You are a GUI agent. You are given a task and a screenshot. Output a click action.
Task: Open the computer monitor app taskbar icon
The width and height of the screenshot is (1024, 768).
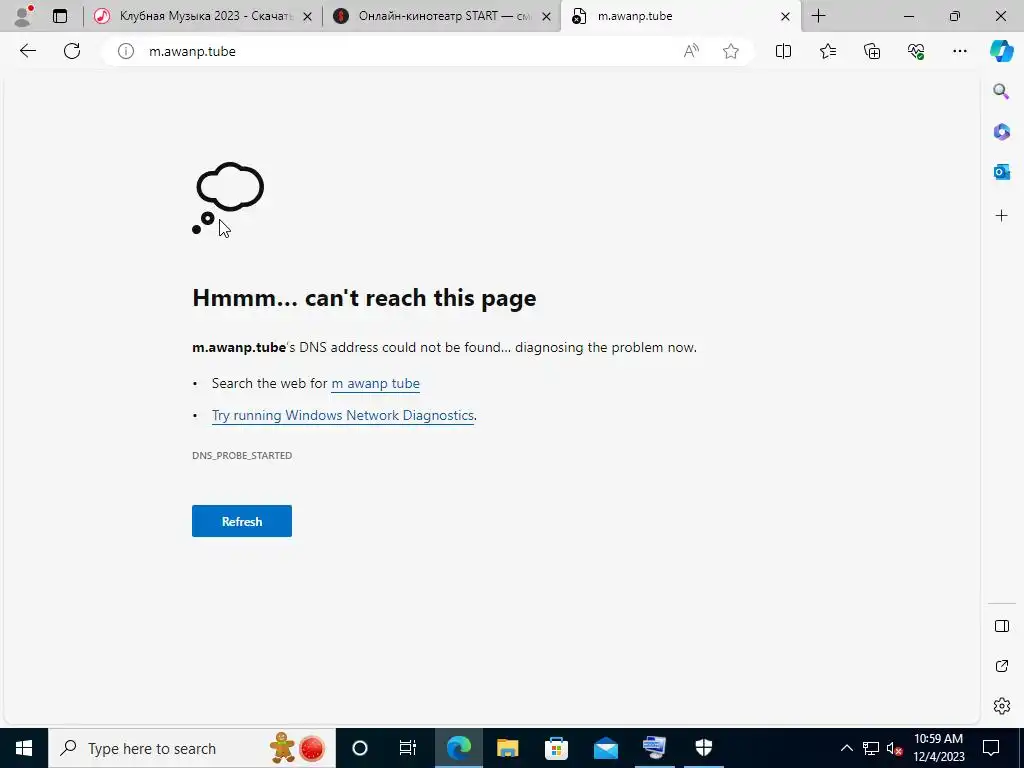click(x=654, y=748)
